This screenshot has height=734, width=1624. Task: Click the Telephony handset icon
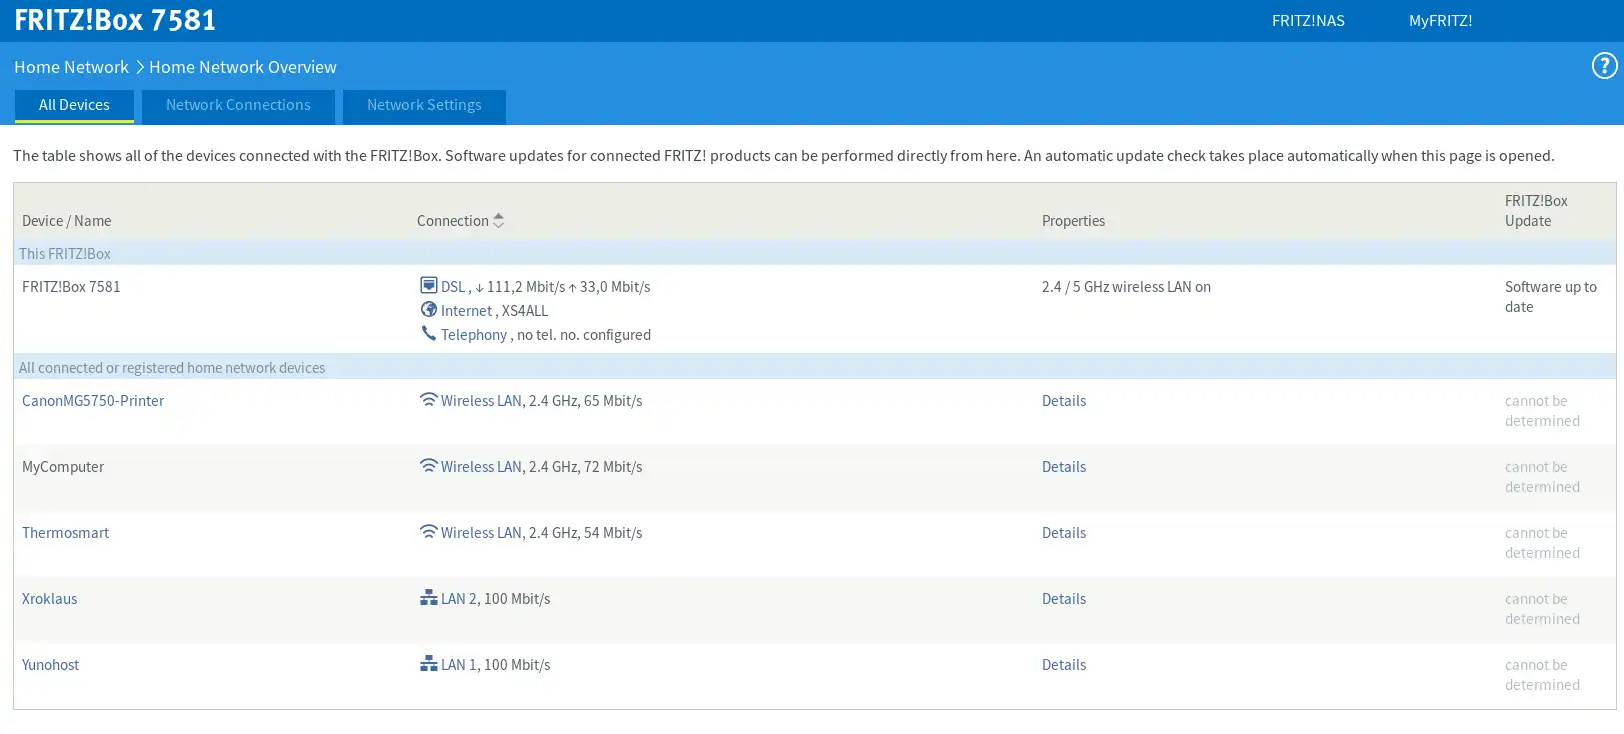pyautogui.click(x=429, y=334)
